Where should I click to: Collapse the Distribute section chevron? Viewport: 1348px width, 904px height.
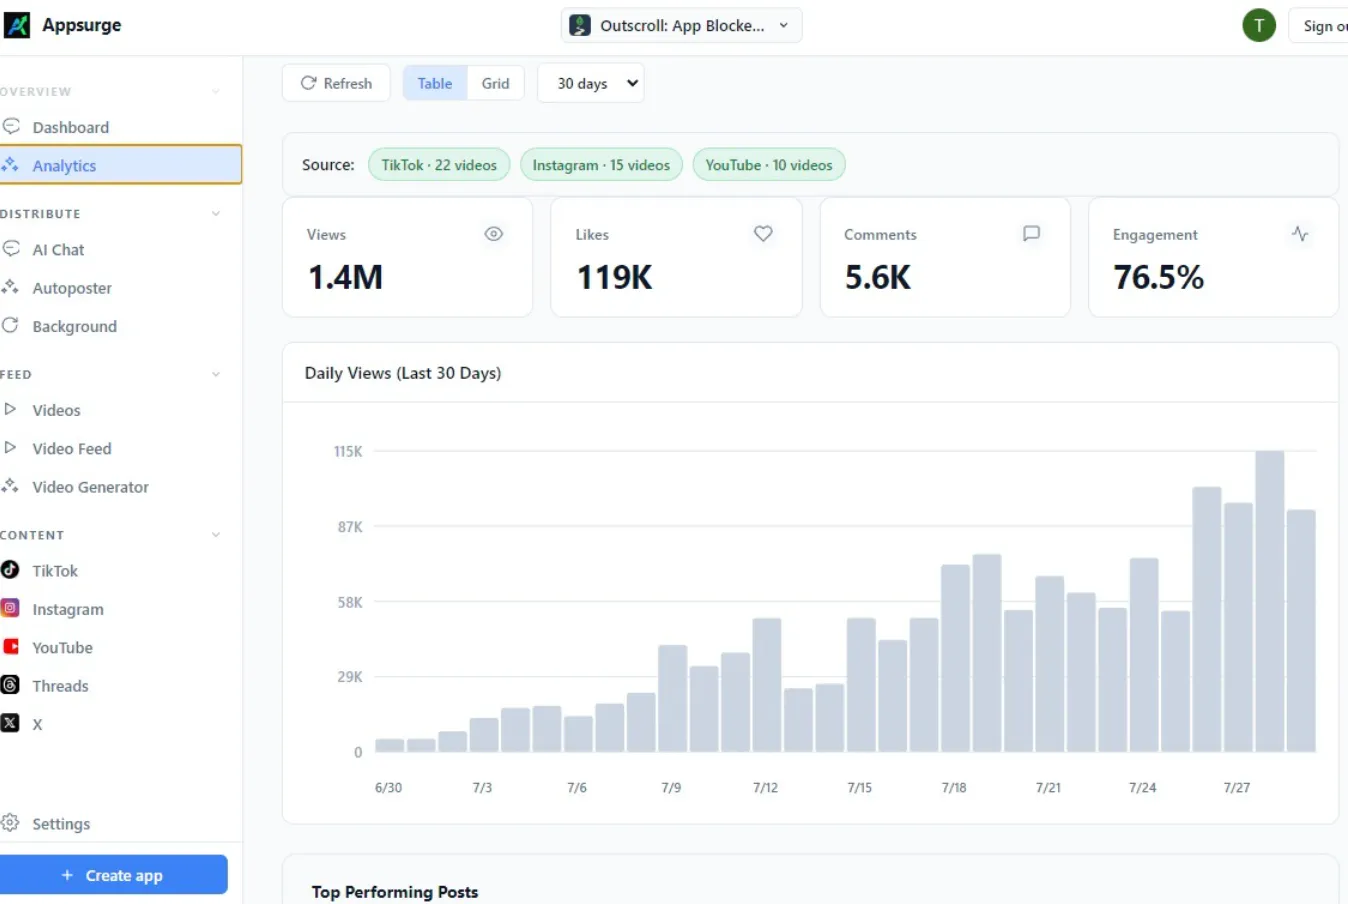(216, 214)
